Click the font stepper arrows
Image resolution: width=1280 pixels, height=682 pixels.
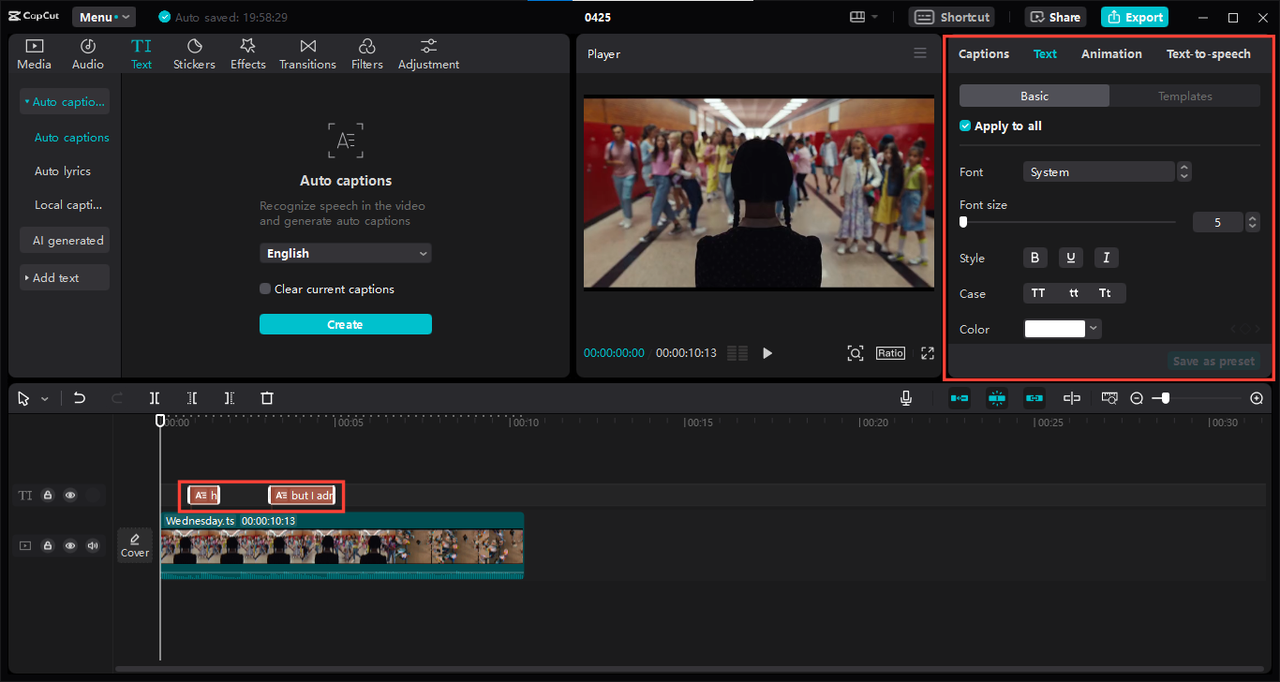1184,172
